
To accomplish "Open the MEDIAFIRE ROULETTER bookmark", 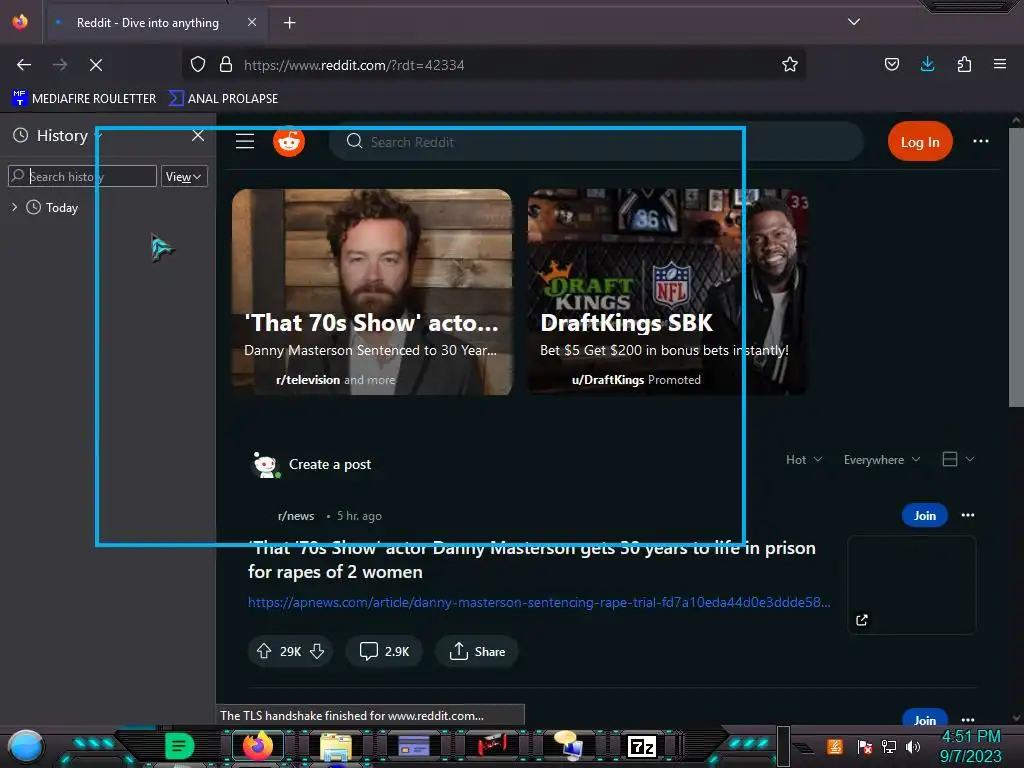I will 84,99.
